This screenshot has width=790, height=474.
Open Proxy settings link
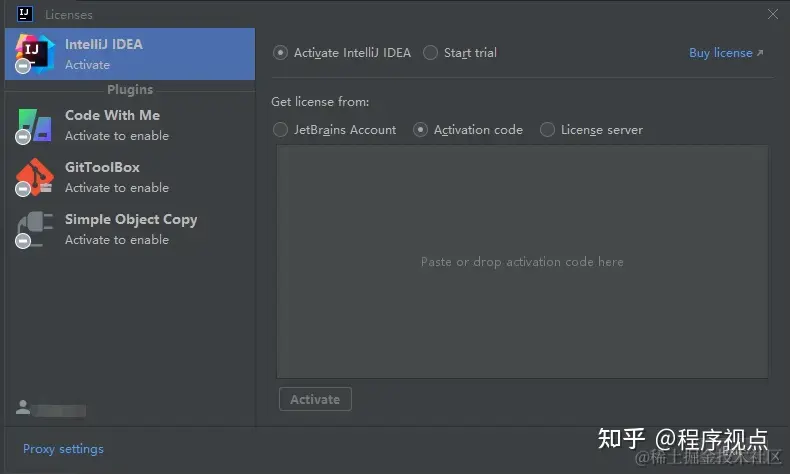tap(63, 449)
